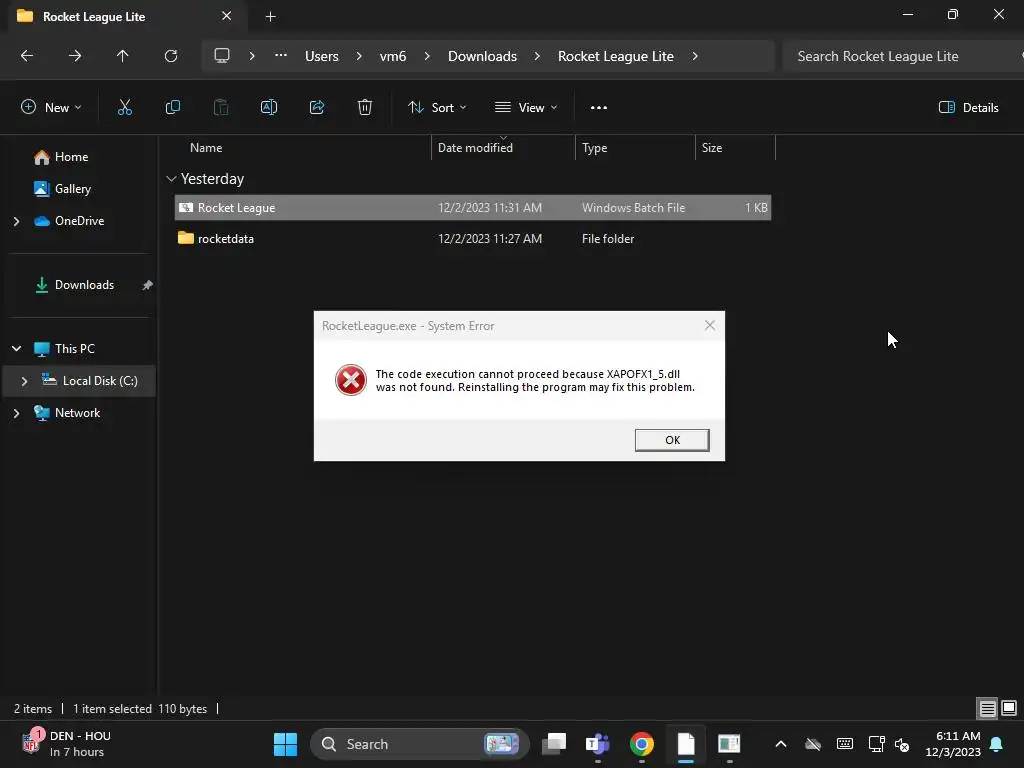This screenshot has width=1024, height=768.
Task: Click OK in the System Error dialog
Action: coord(671,440)
